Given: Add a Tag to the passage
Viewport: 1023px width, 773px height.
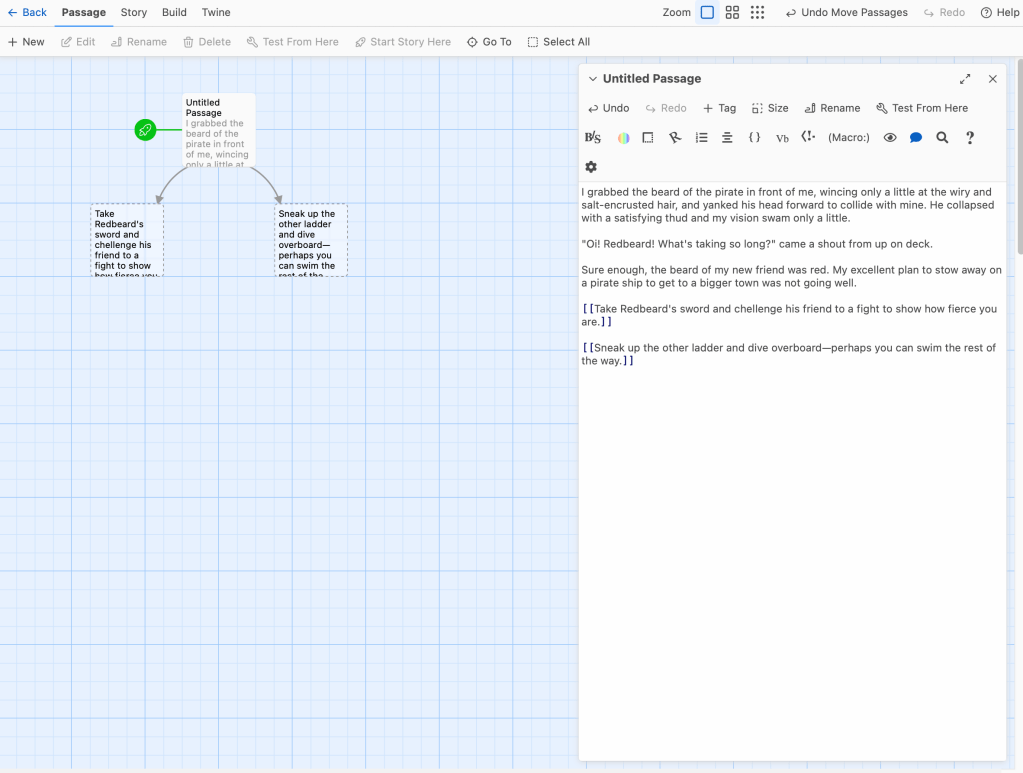Looking at the screenshot, I should (719, 108).
